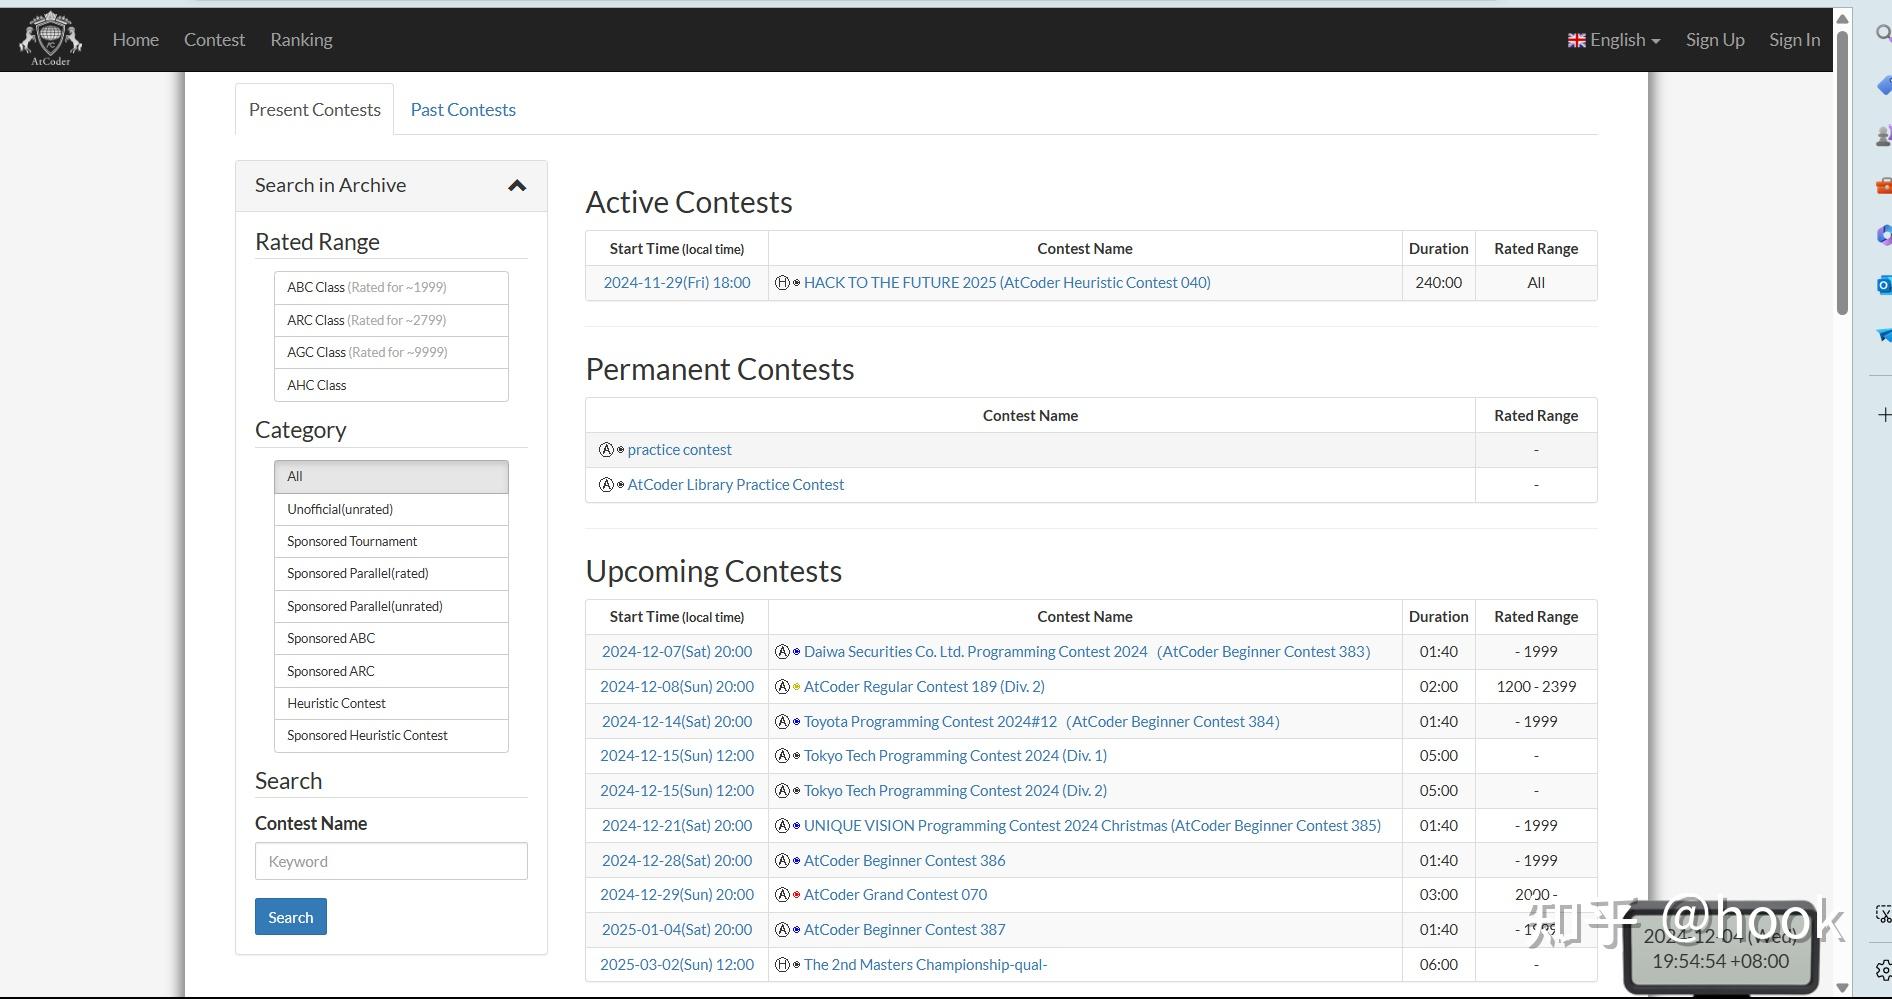Click the screenshot tool icon in the sidebar
1892x999 pixels.
(1883, 914)
